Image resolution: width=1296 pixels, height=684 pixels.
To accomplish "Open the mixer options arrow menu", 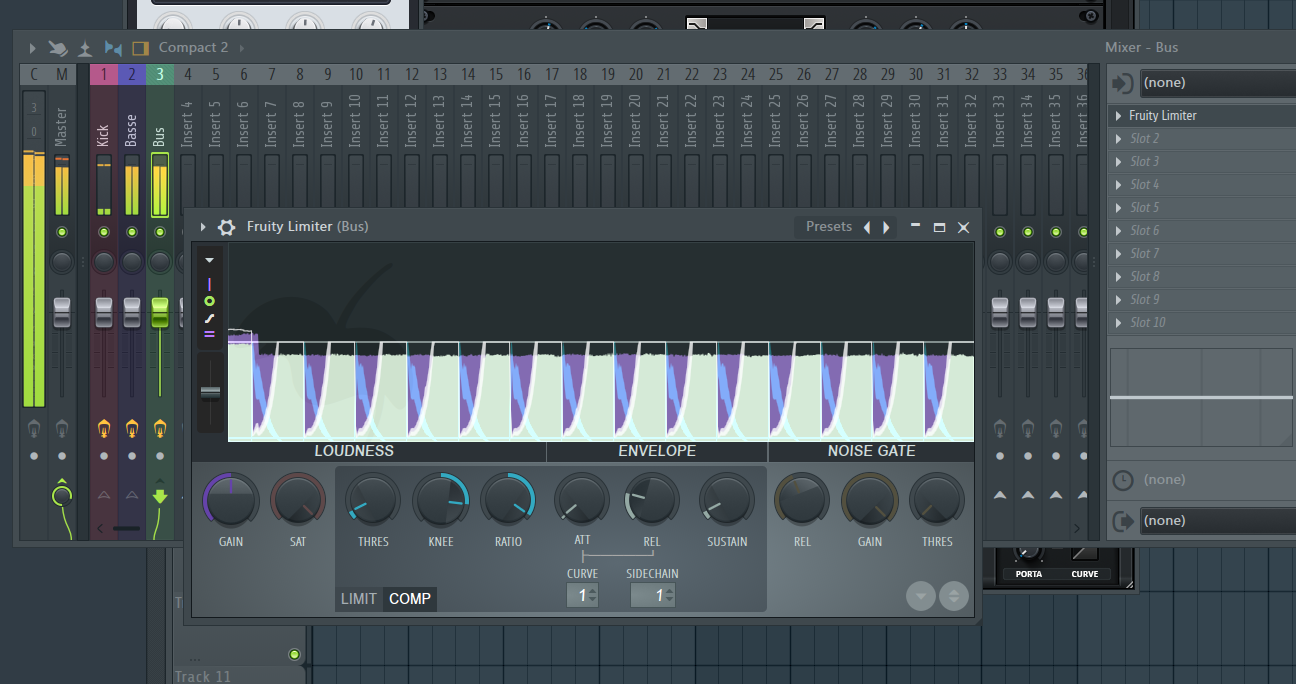I will [x=32, y=47].
